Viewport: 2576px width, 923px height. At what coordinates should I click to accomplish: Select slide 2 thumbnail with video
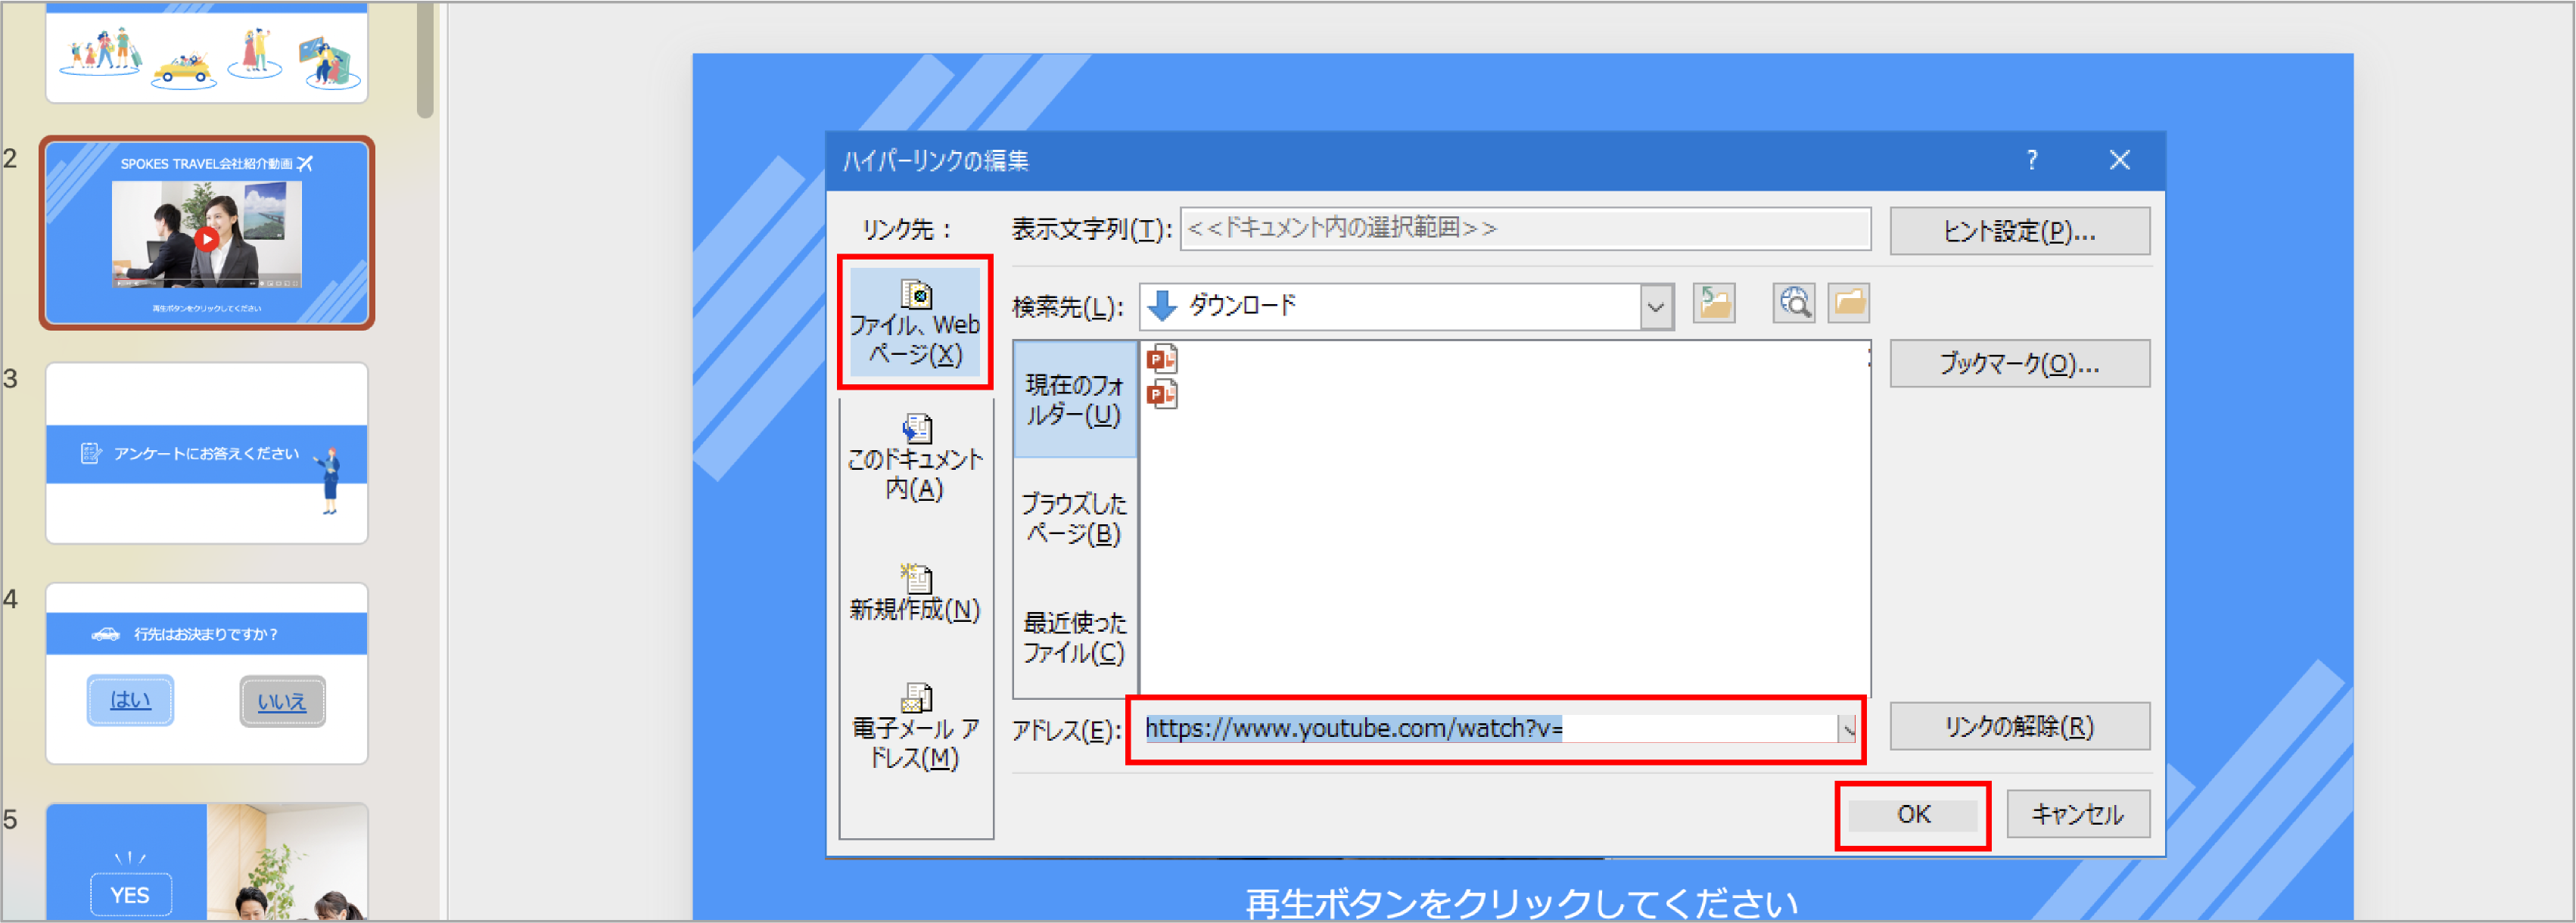(206, 232)
